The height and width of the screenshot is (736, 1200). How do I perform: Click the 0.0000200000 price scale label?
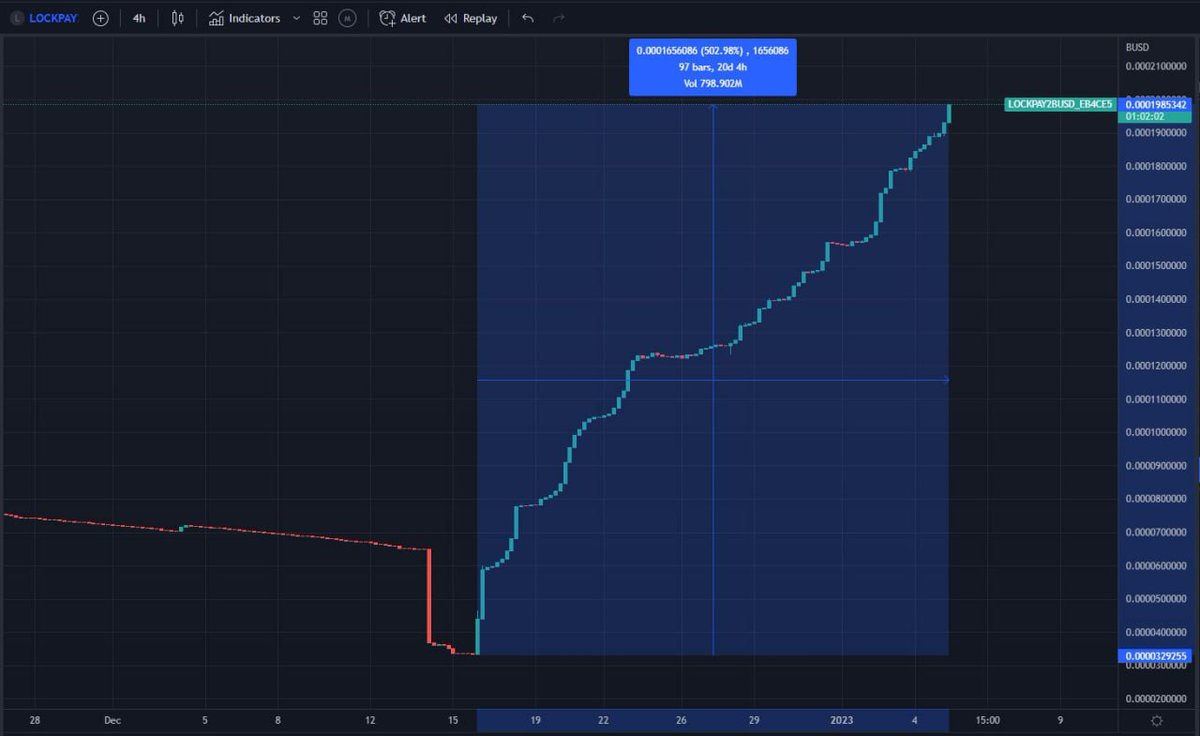point(1157,698)
